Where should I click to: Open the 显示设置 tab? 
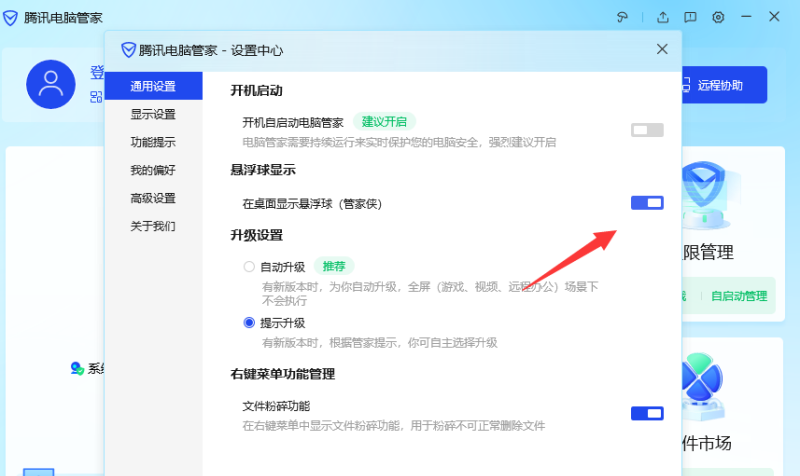pyautogui.click(x=154, y=114)
